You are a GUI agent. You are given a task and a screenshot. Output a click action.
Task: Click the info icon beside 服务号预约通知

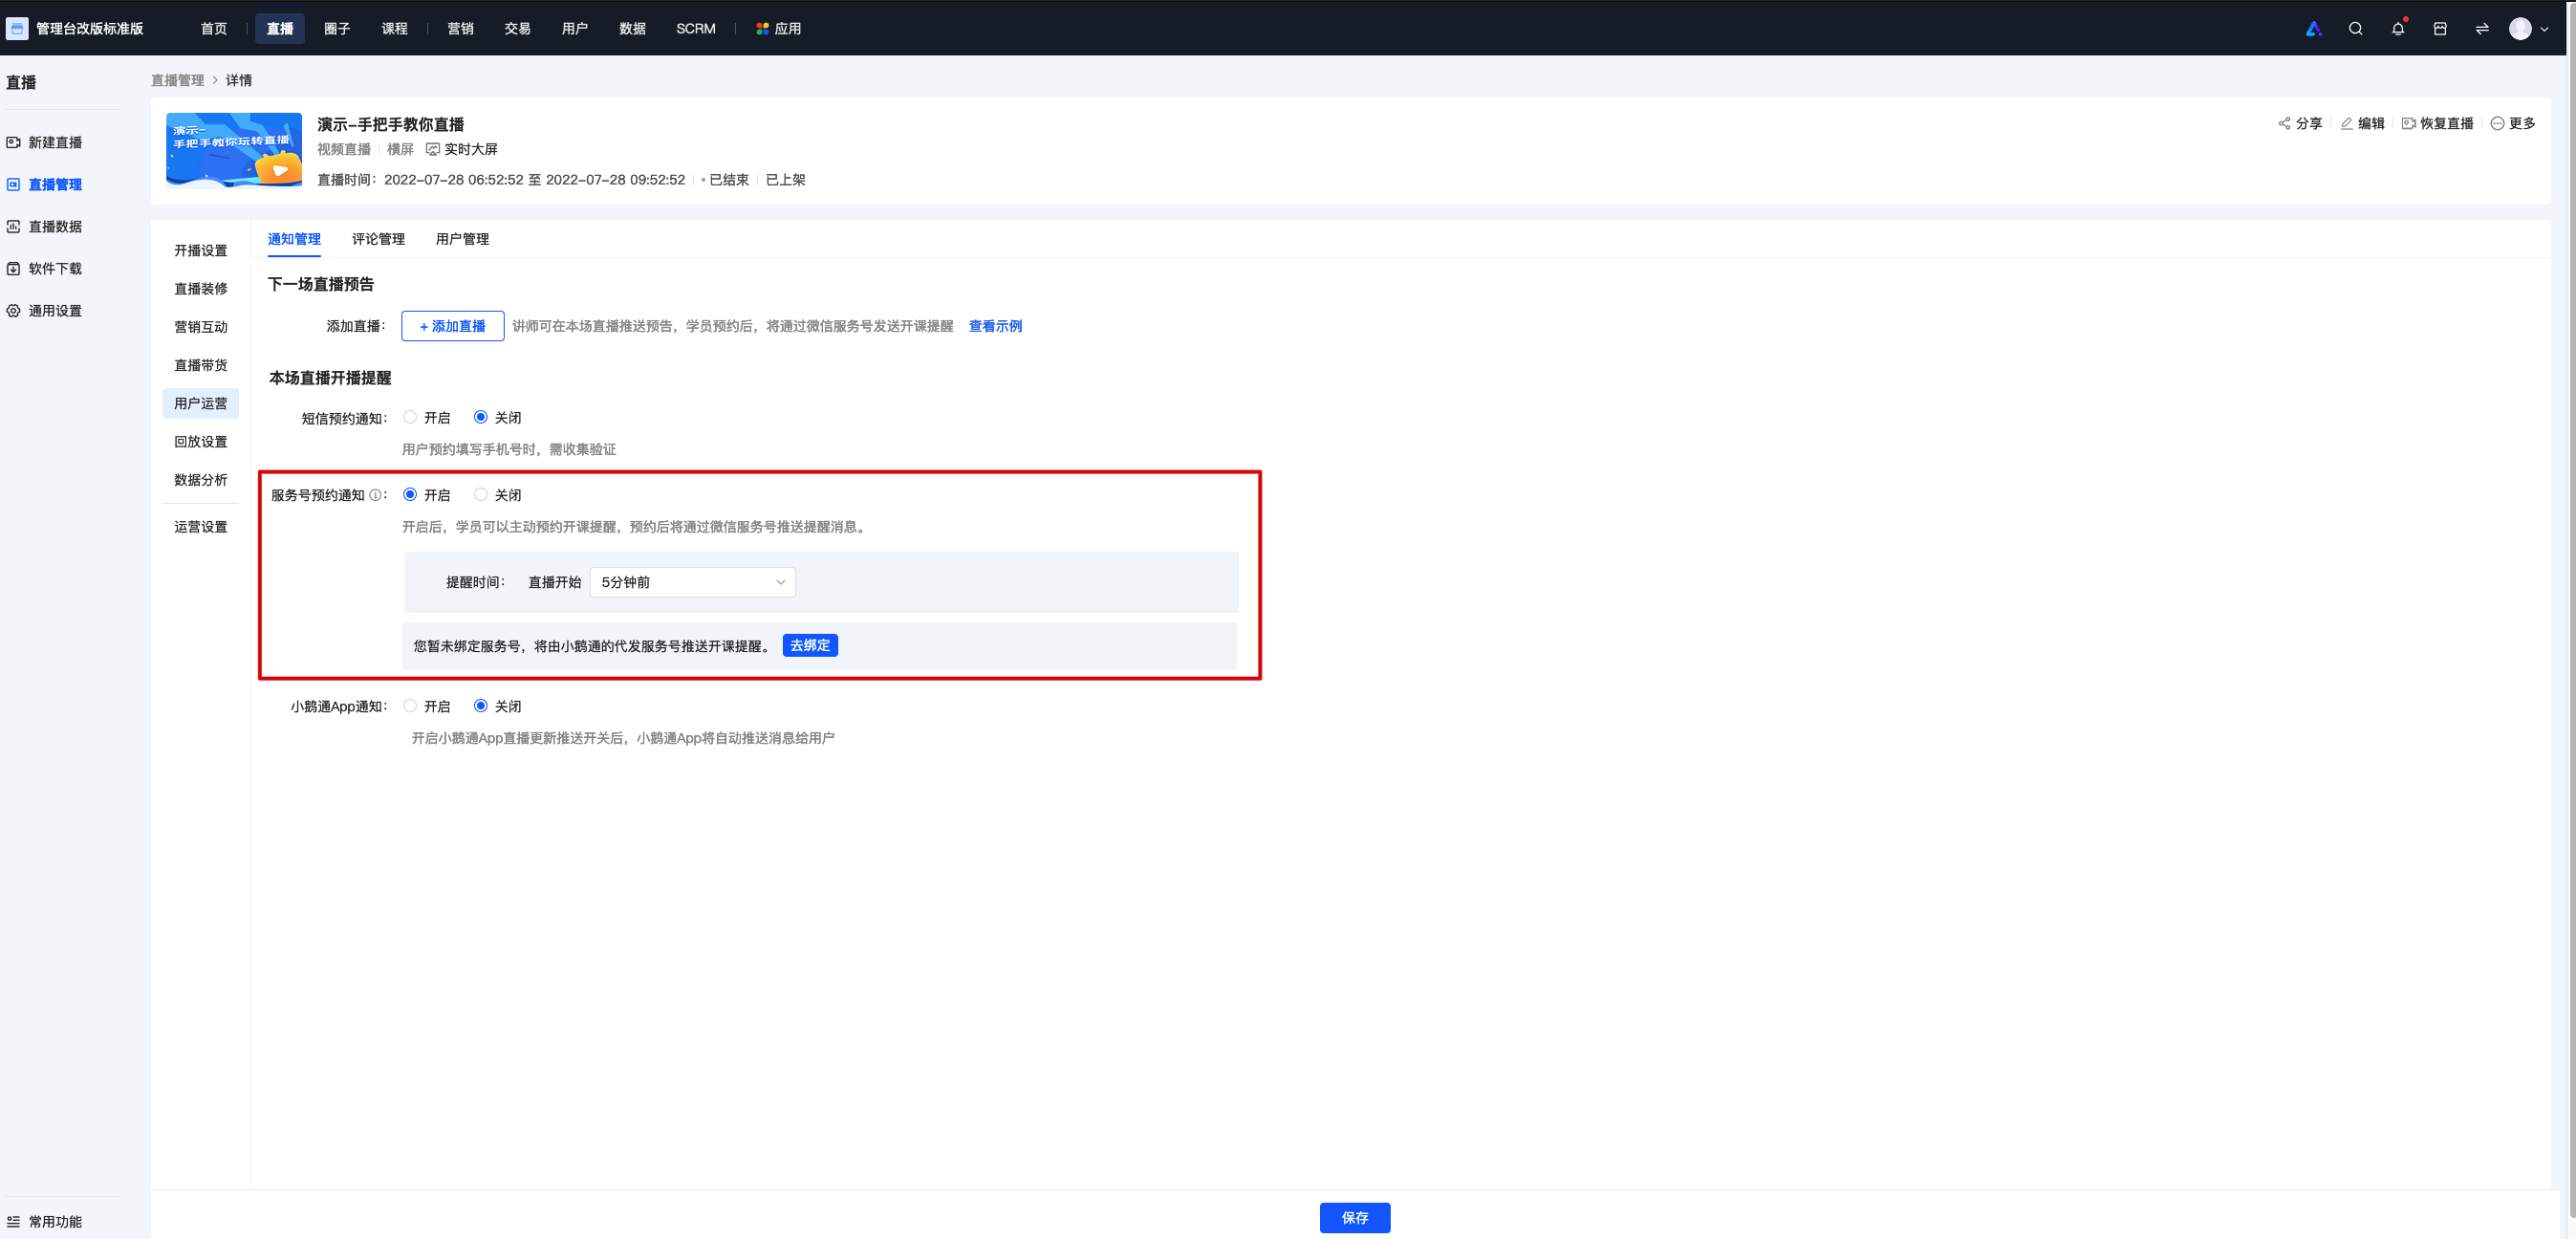point(375,495)
